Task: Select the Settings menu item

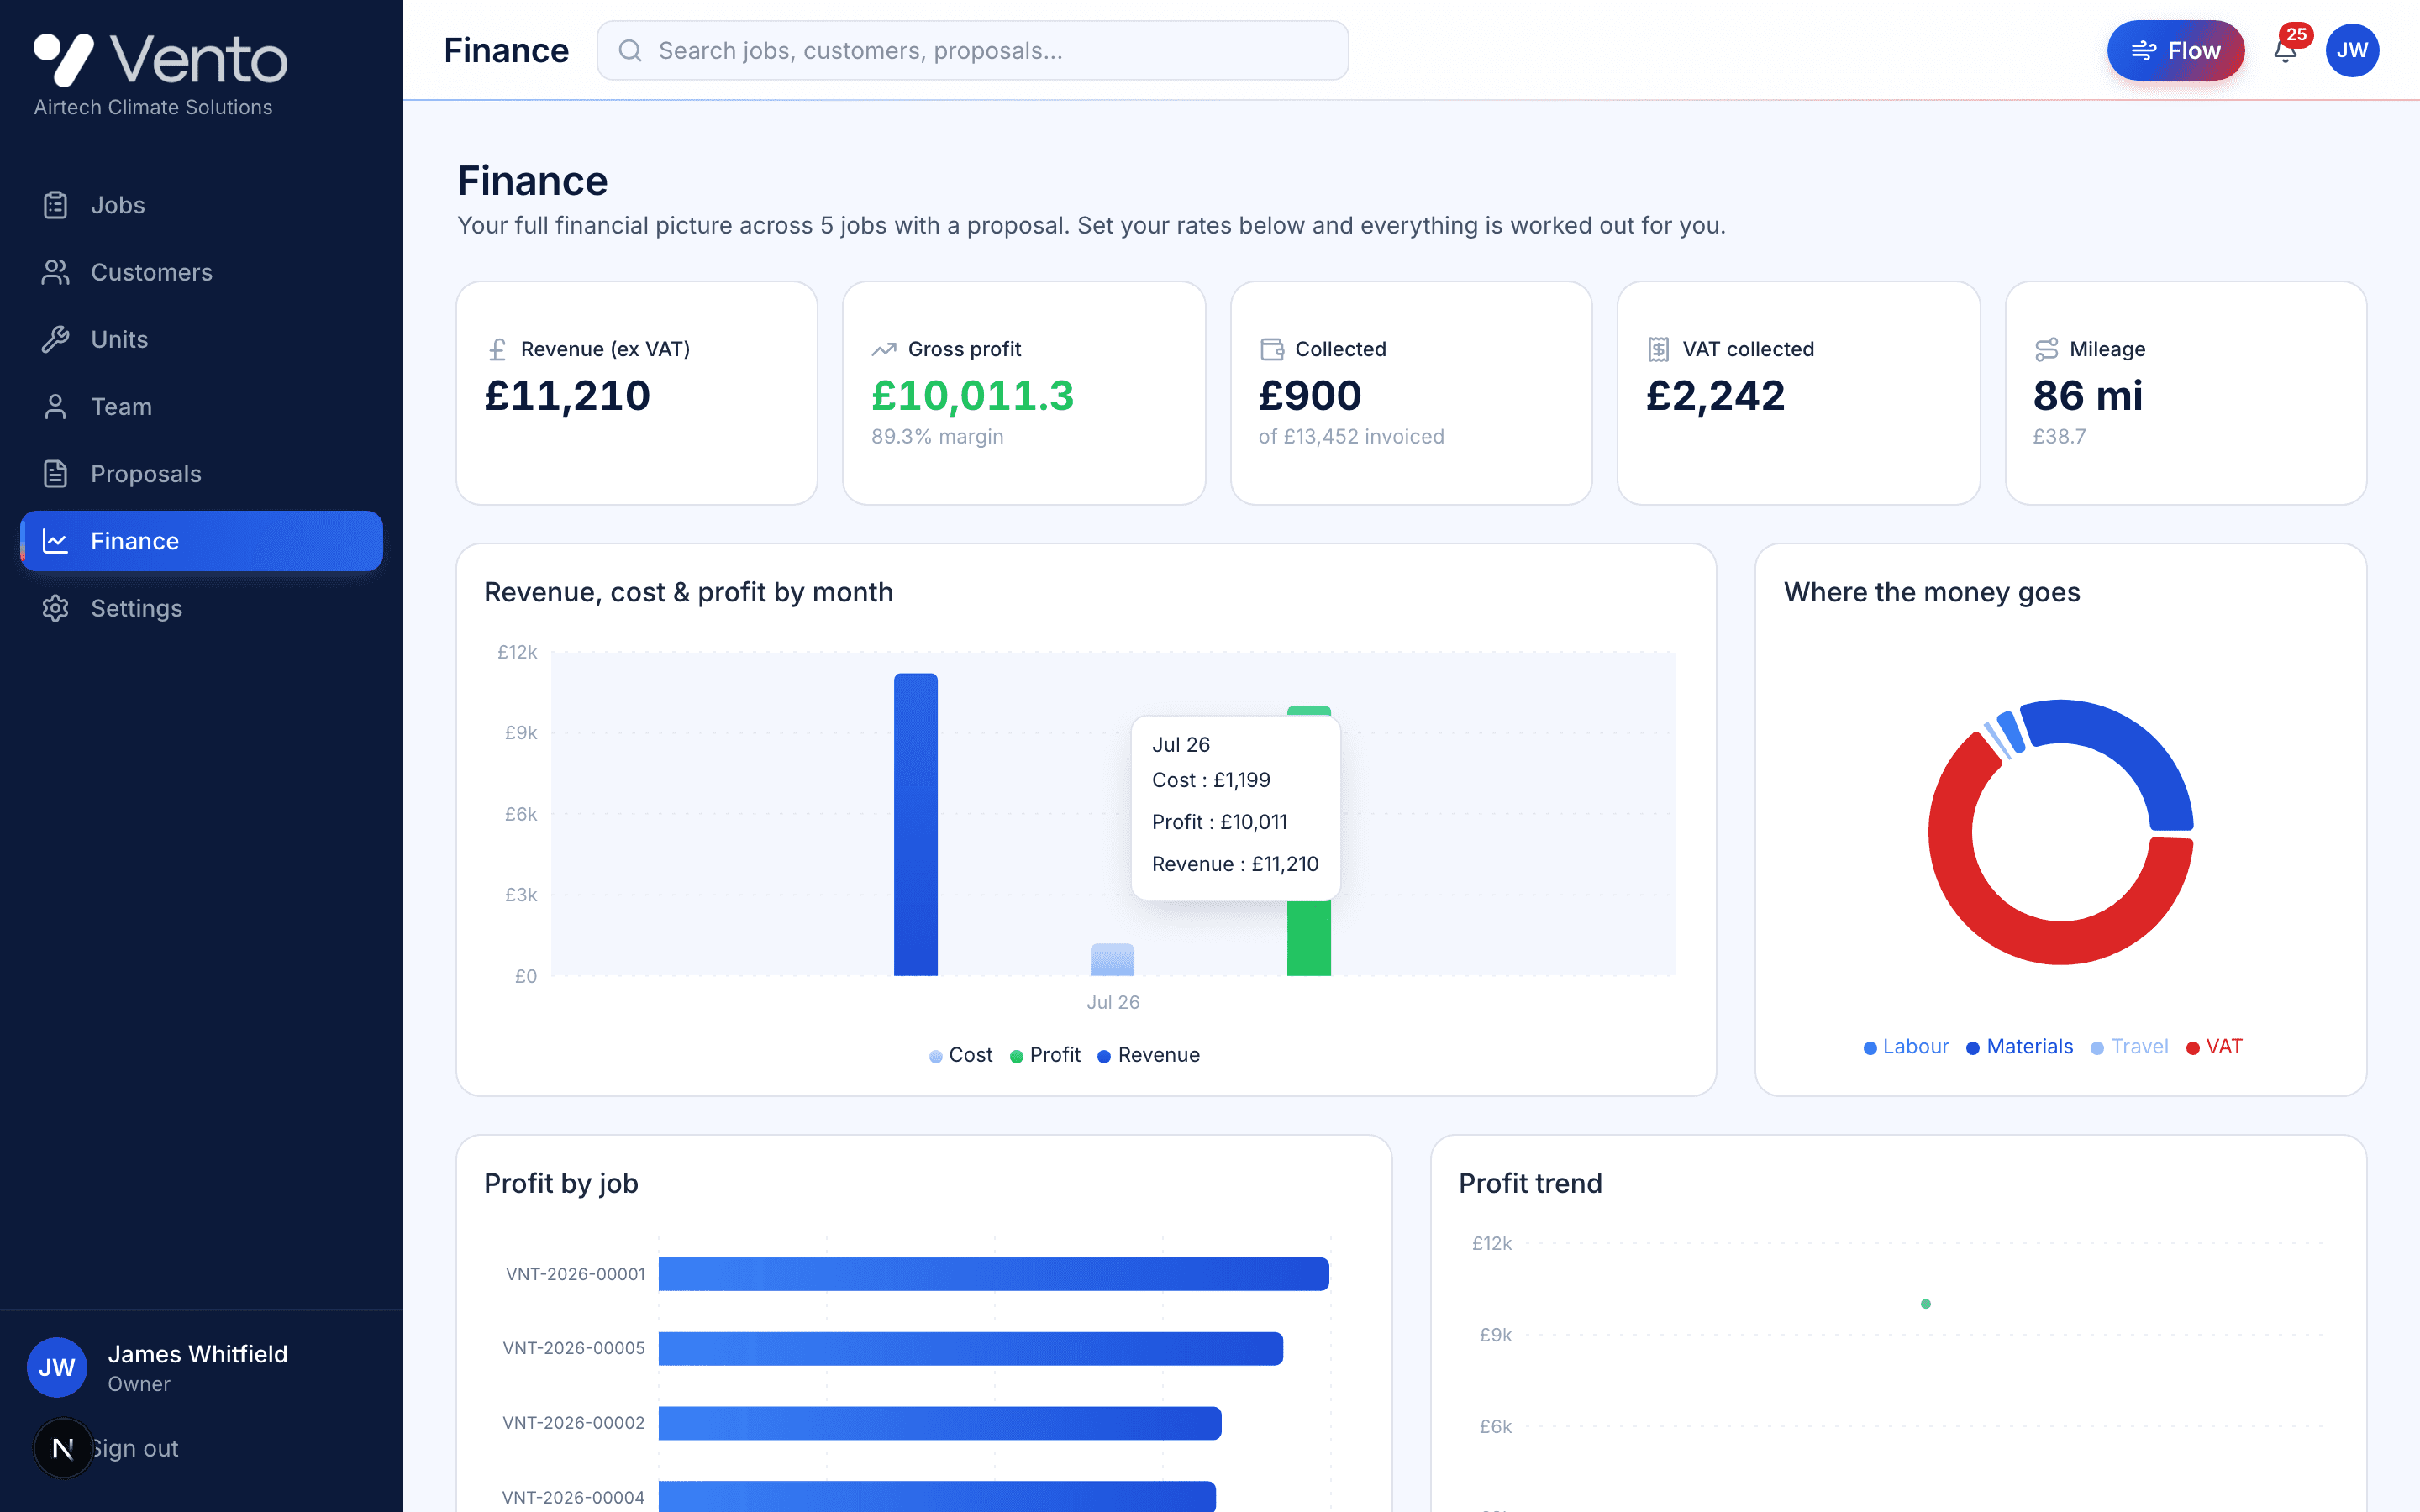Action: 201,608
